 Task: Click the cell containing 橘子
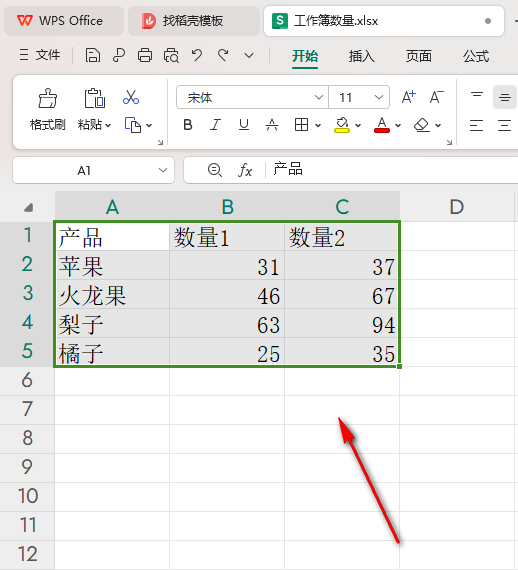112,353
